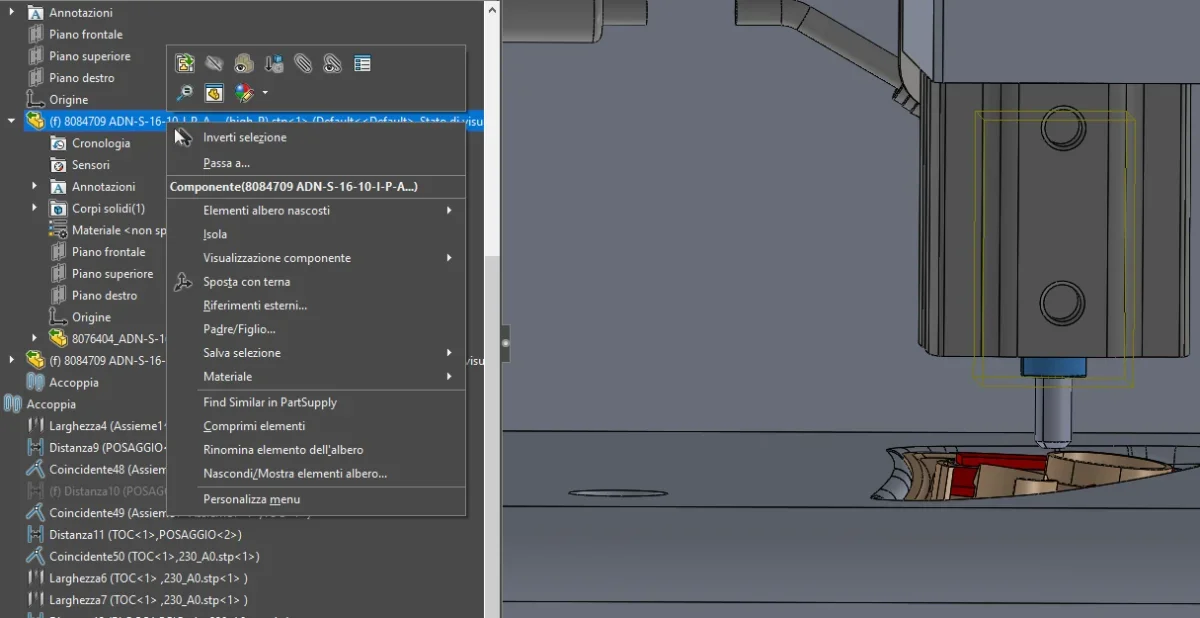Click the down-arrow cube icon in toolbar
Screen dimensions: 1200x618
pos(274,64)
